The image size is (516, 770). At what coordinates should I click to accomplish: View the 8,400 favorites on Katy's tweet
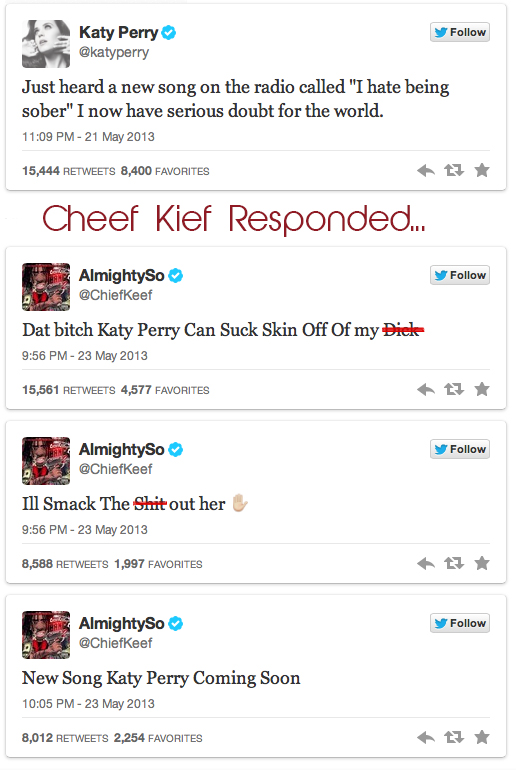(165, 171)
